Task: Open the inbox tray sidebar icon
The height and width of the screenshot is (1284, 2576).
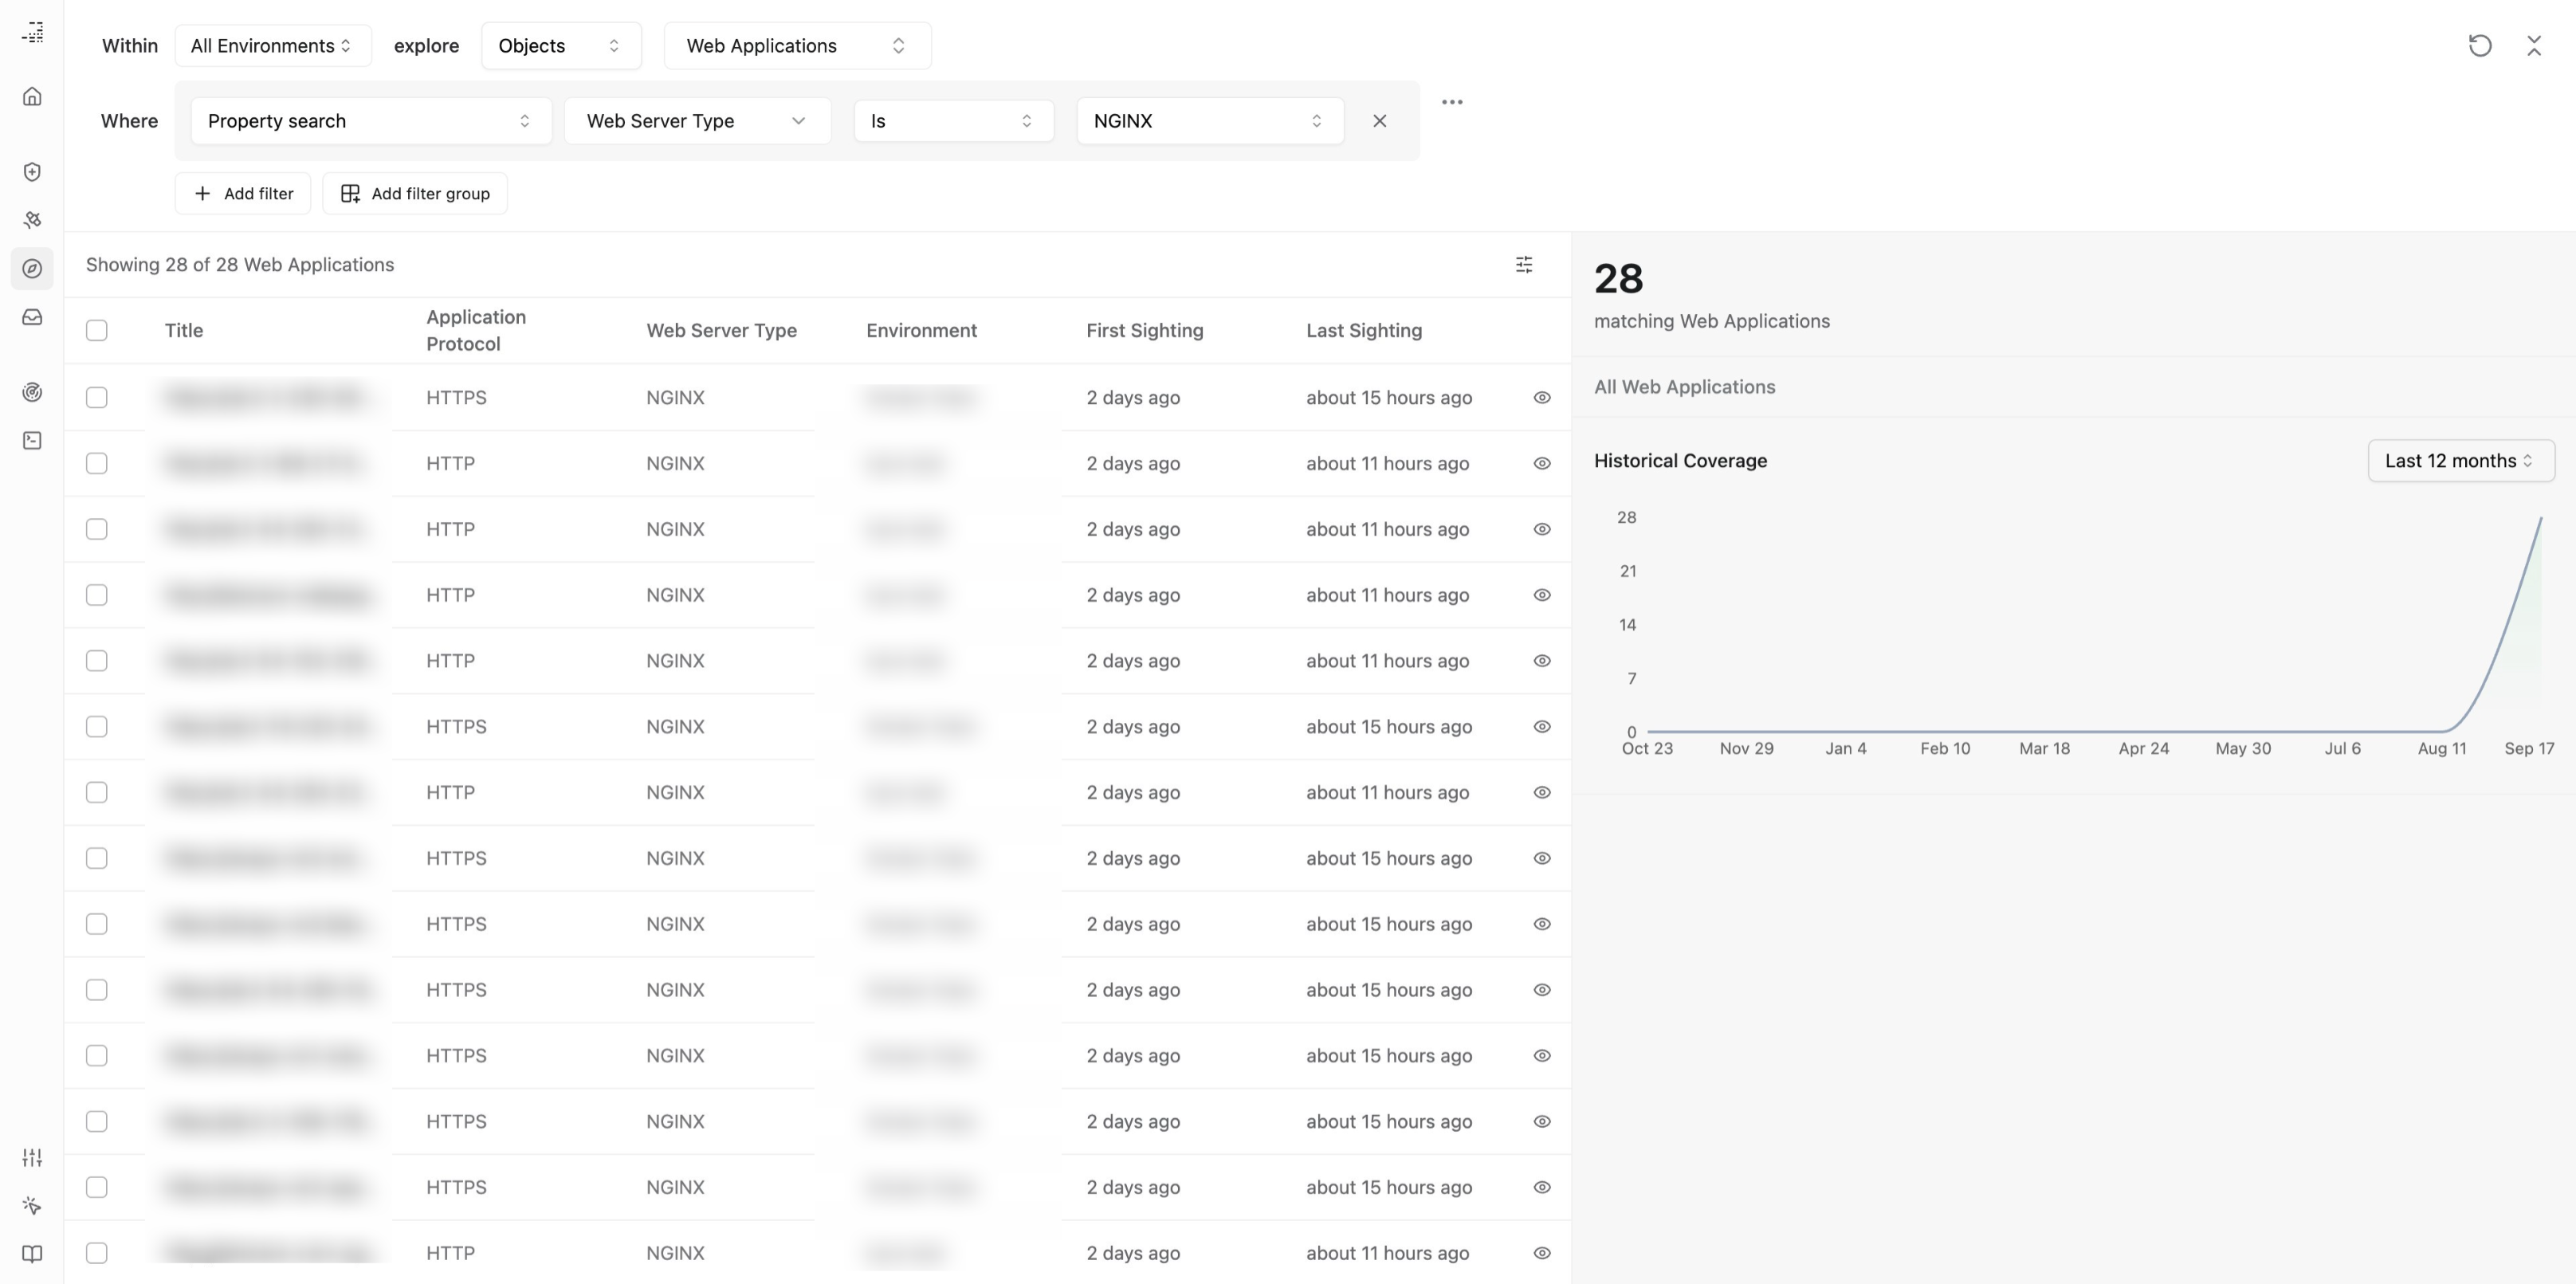Action: click(32, 317)
